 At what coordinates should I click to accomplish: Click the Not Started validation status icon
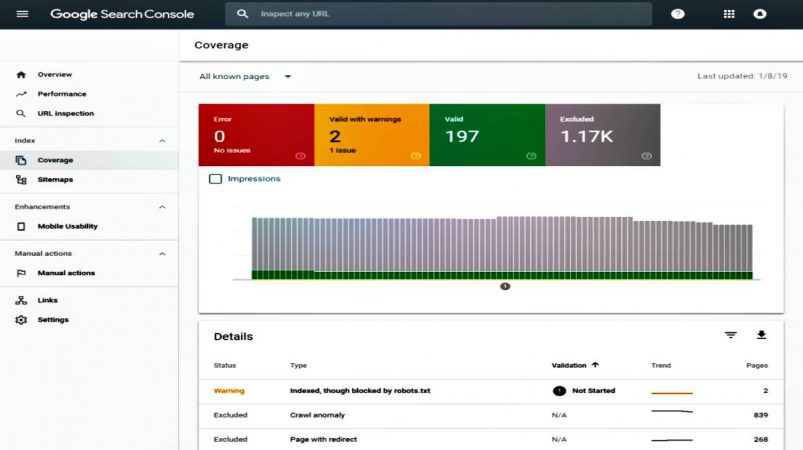pos(559,391)
